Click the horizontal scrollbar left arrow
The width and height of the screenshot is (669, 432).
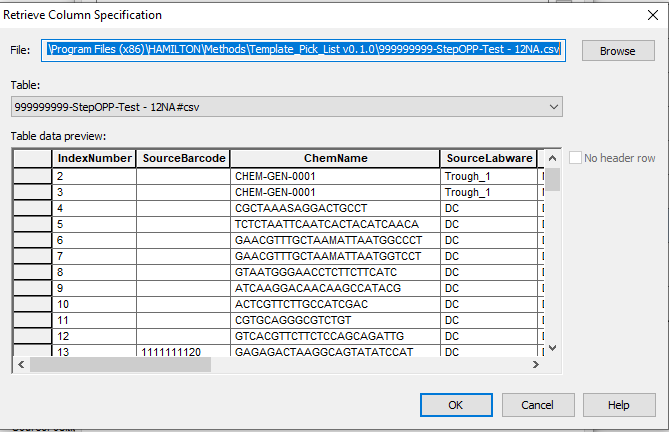tap(21, 364)
